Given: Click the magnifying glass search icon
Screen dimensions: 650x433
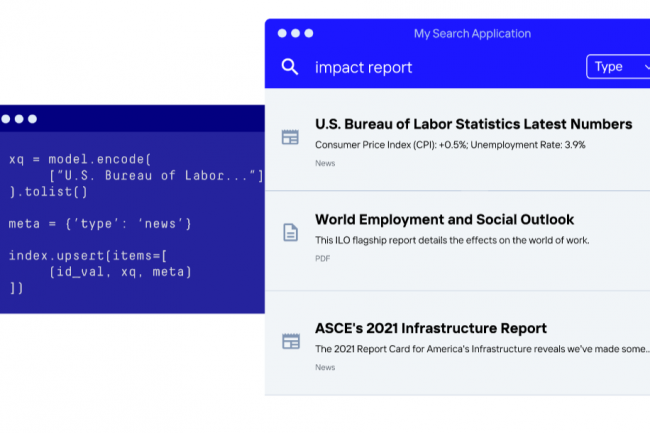Looking at the screenshot, I should coord(290,67).
